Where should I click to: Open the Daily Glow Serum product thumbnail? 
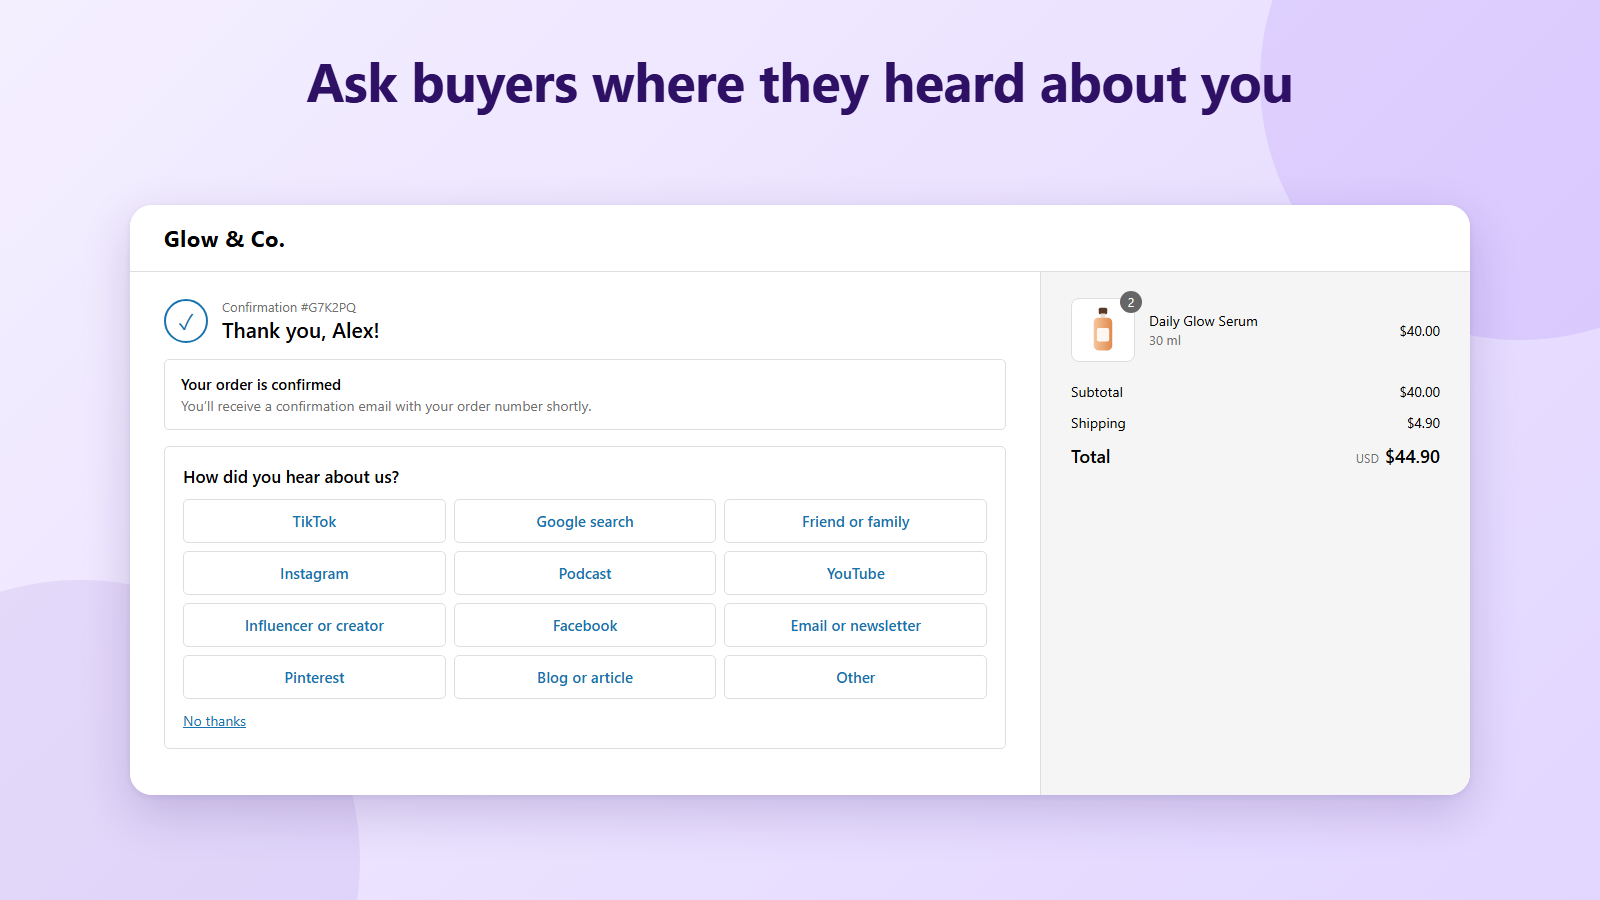(1103, 330)
